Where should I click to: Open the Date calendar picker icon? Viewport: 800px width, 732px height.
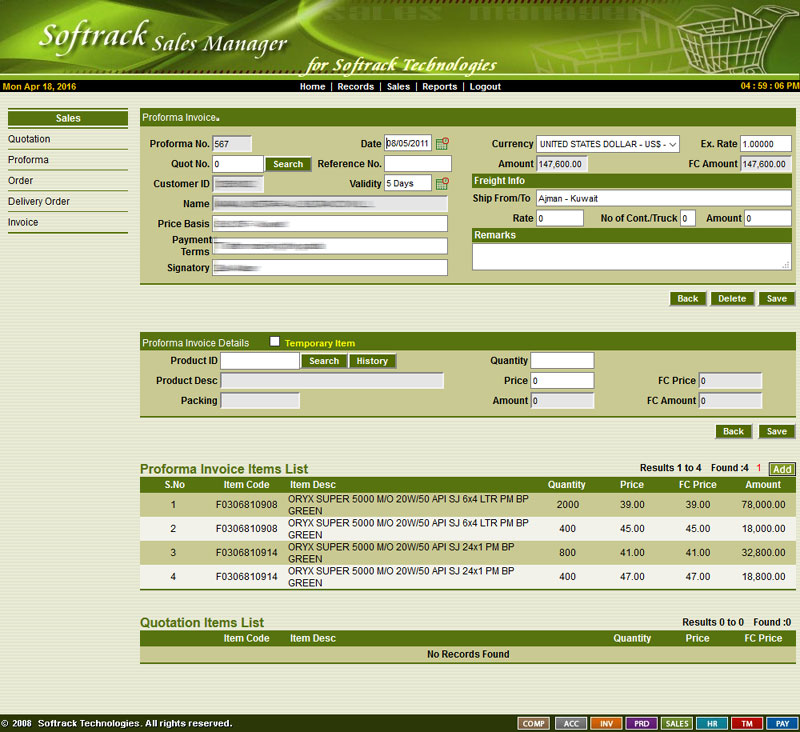pos(442,144)
